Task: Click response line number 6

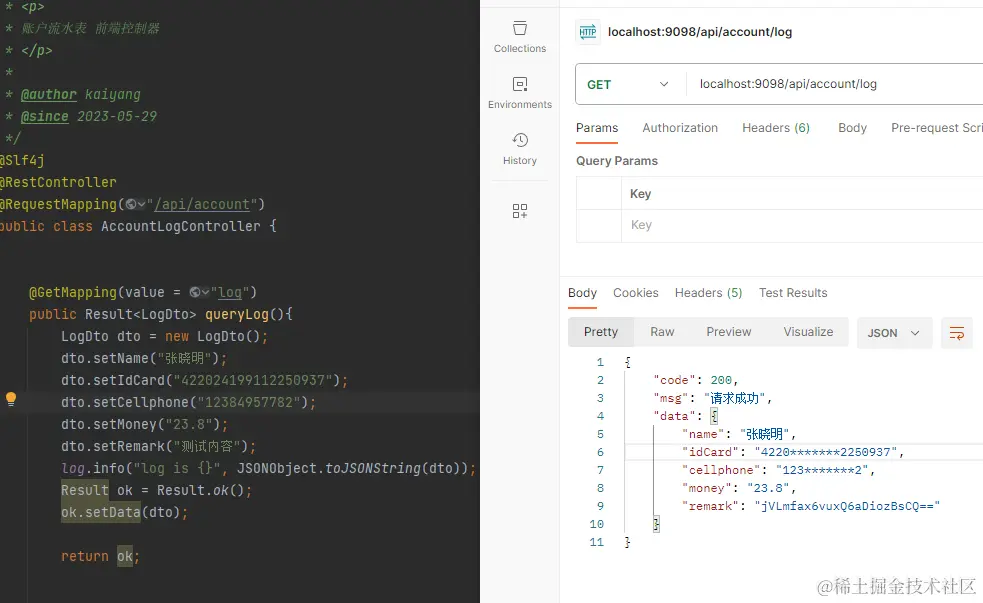Action: 600,452
